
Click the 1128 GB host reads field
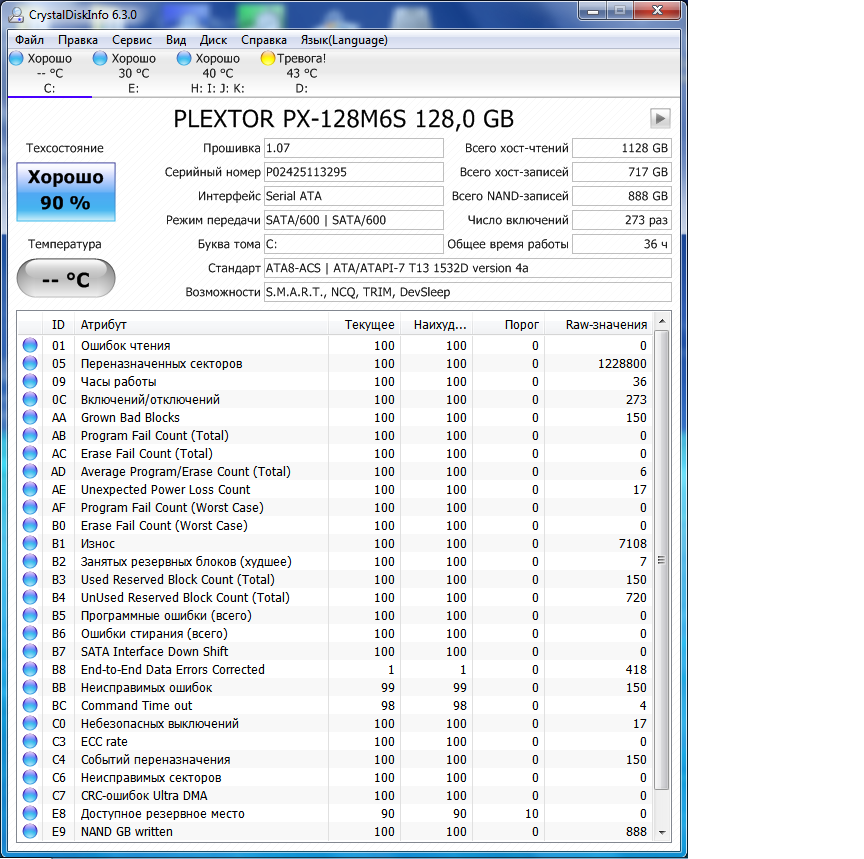point(622,148)
